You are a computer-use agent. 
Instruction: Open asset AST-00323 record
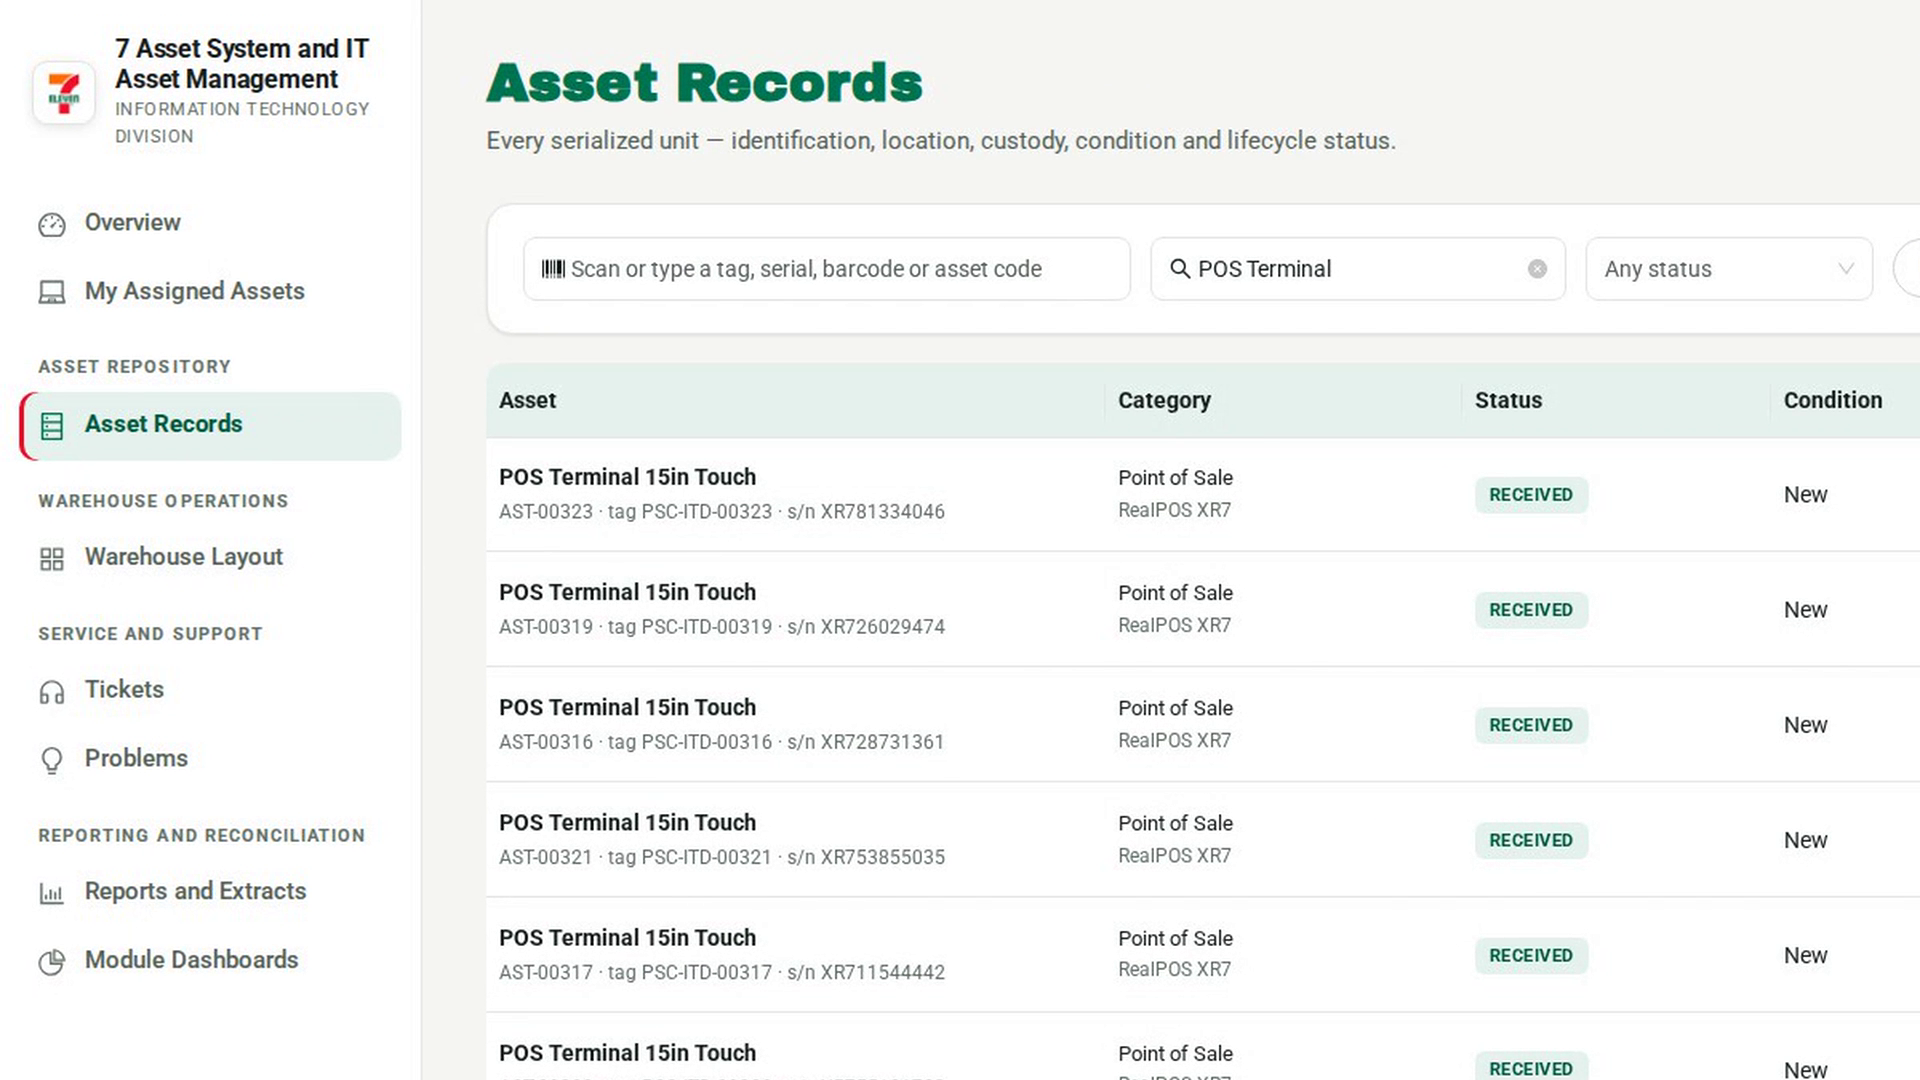627,477
